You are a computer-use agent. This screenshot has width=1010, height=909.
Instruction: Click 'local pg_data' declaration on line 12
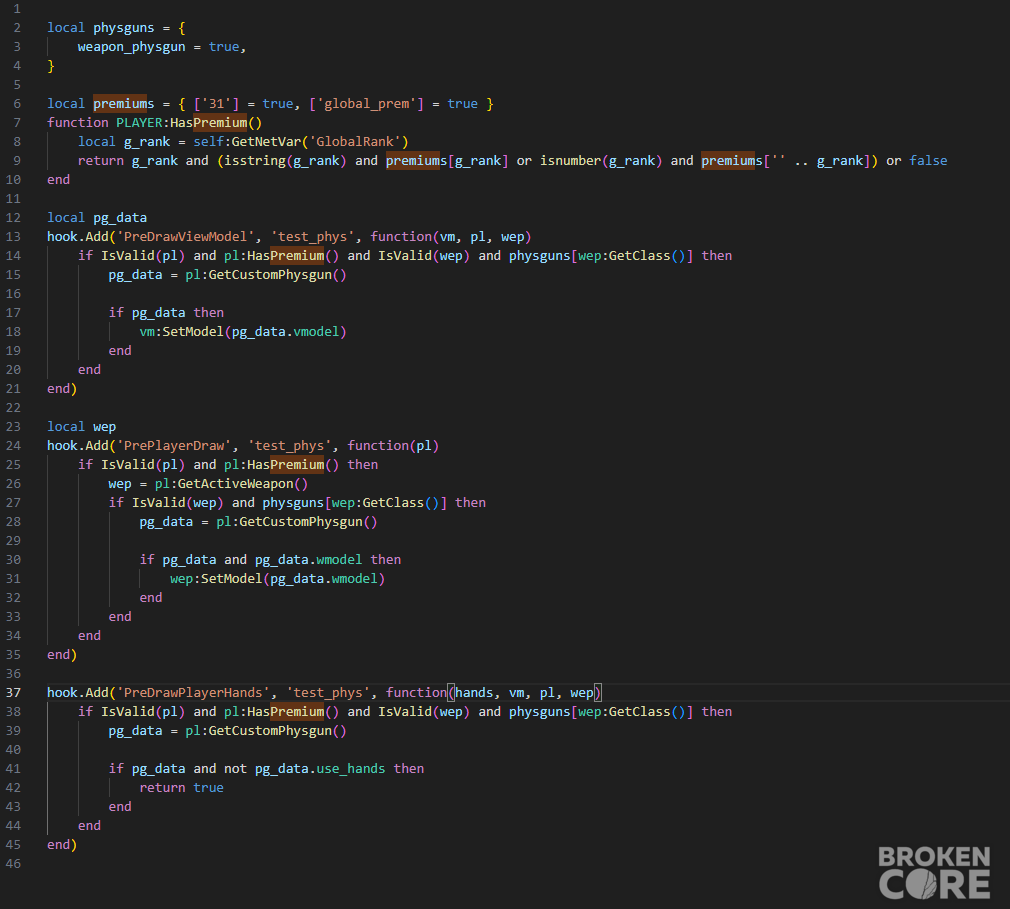coord(97,218)
